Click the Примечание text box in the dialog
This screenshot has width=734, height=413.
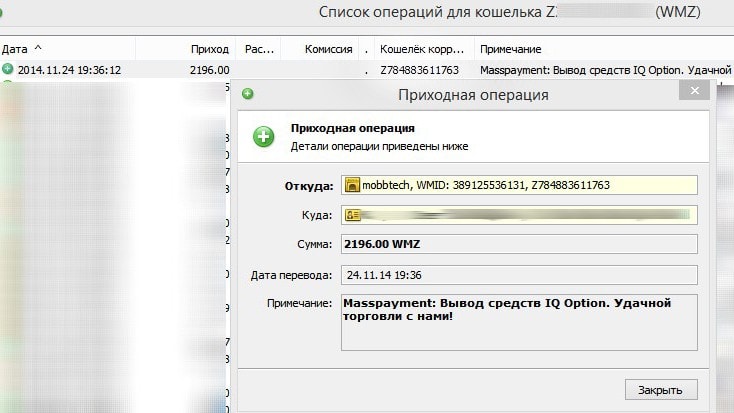tap(519, 322)
